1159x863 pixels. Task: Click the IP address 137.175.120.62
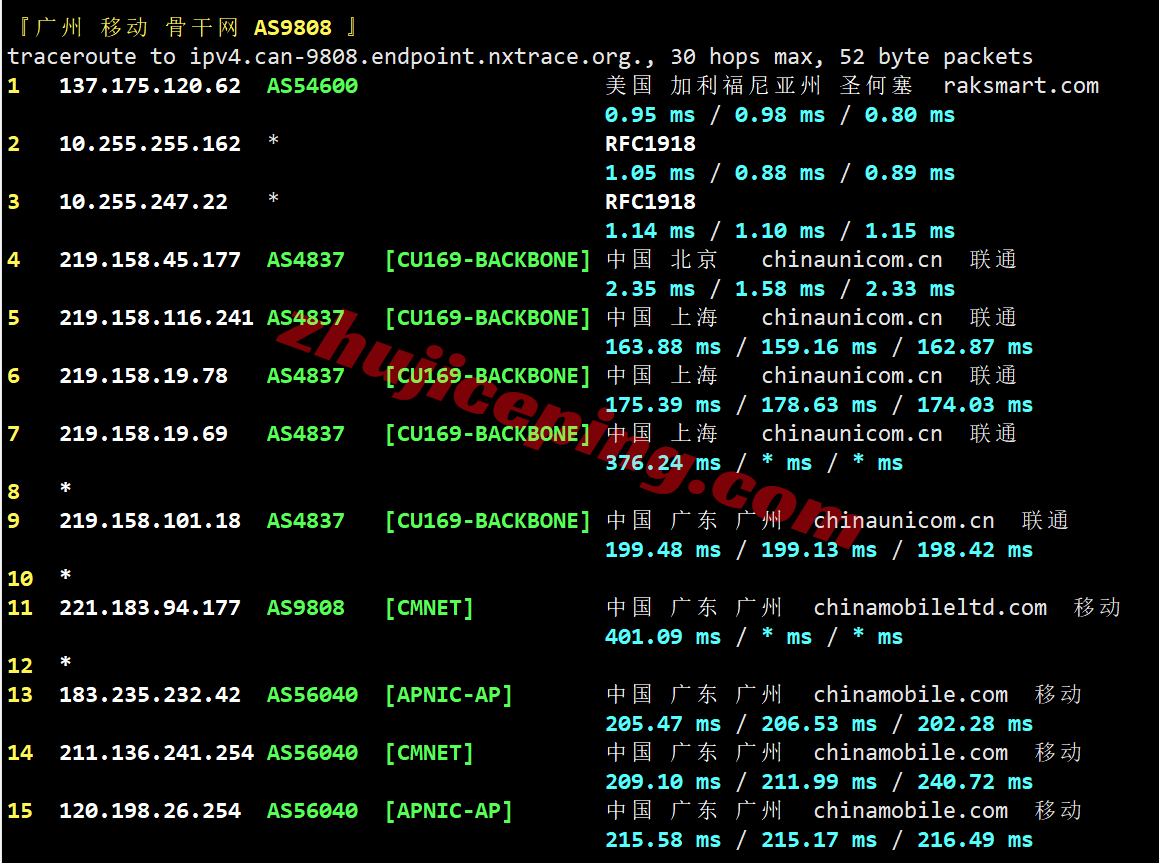point(150,86)
